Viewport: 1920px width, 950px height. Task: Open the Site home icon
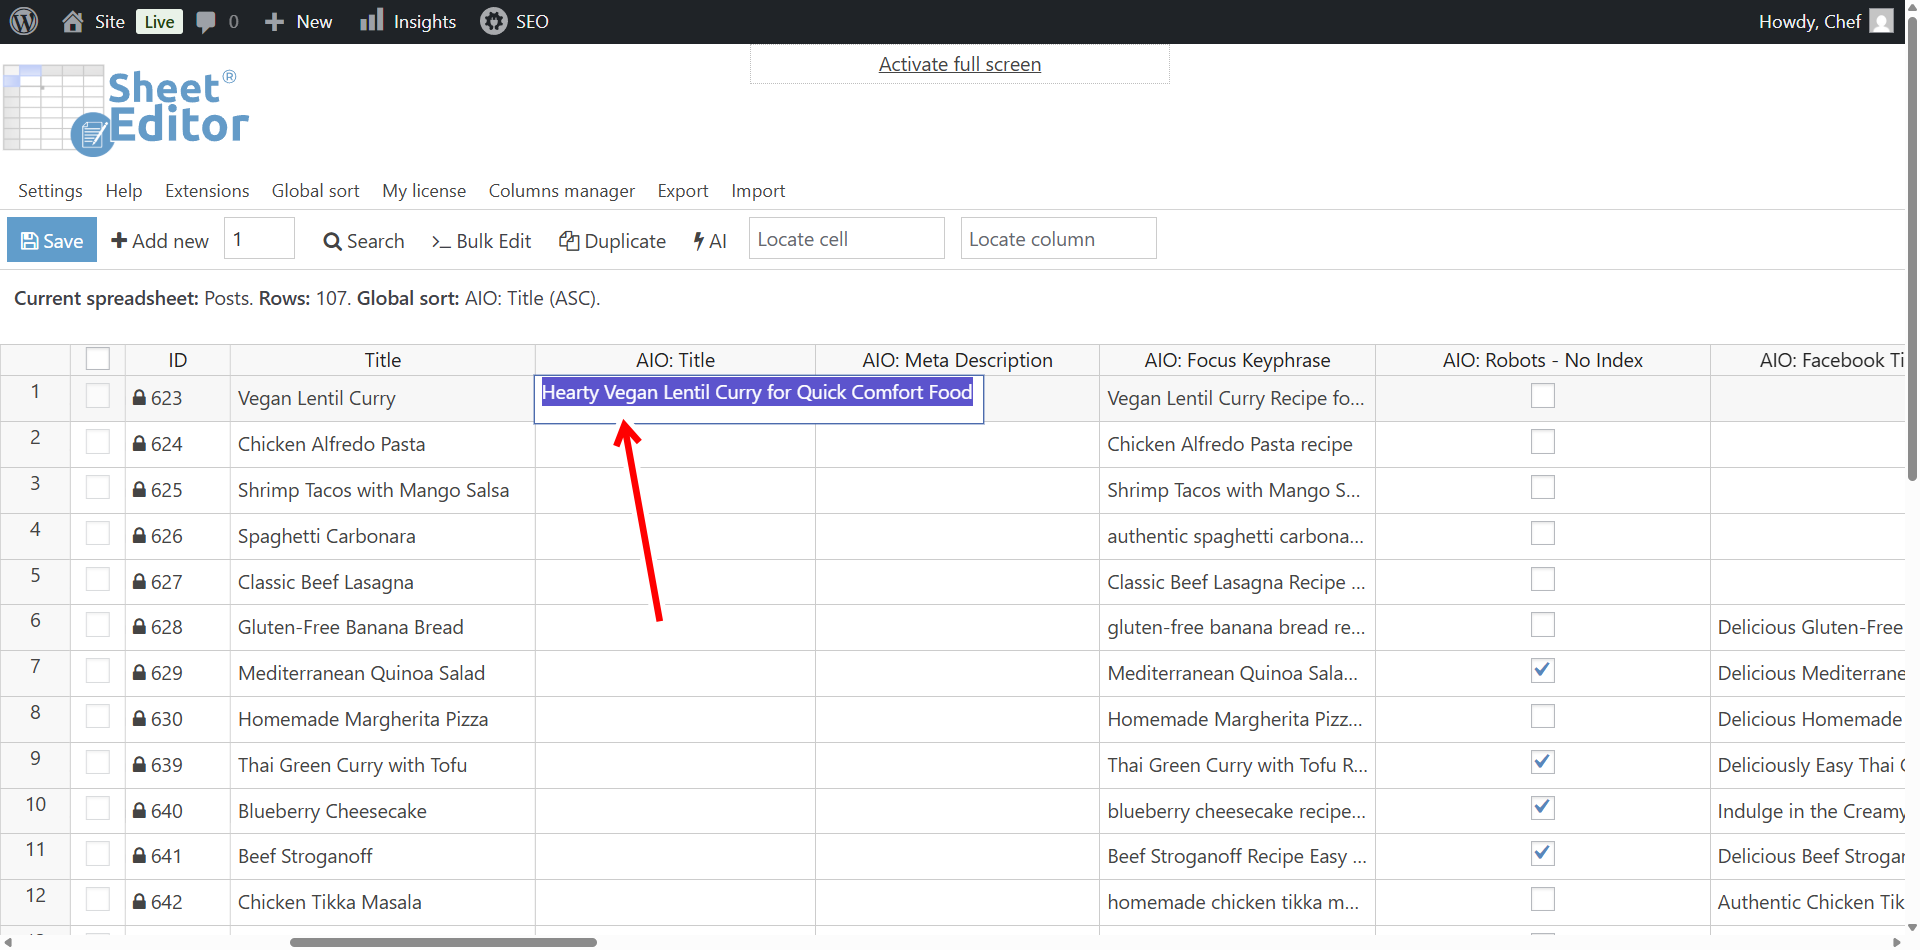pos(73,21)
